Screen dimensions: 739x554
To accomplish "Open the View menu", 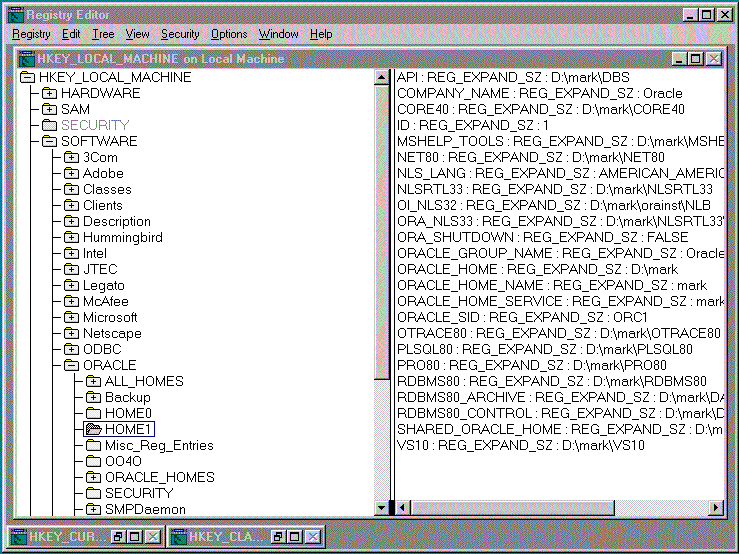I will point(137,34).
